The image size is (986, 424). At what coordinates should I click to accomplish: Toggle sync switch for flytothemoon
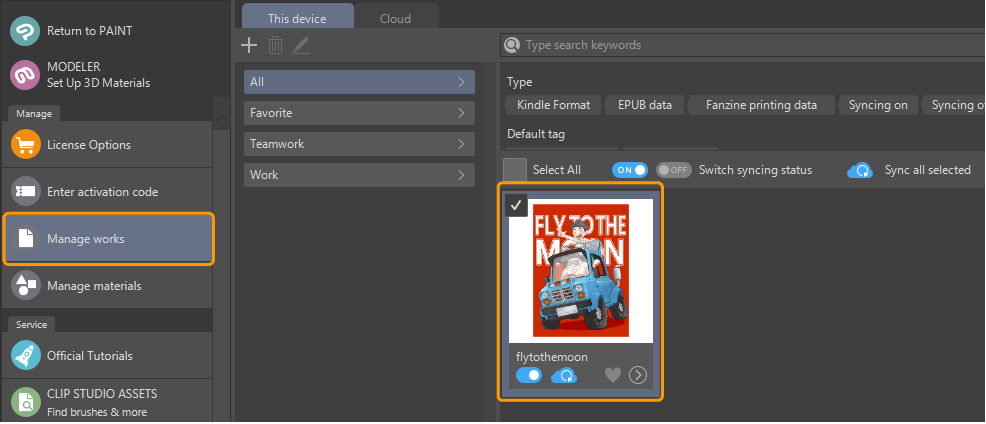coord(529,376)
